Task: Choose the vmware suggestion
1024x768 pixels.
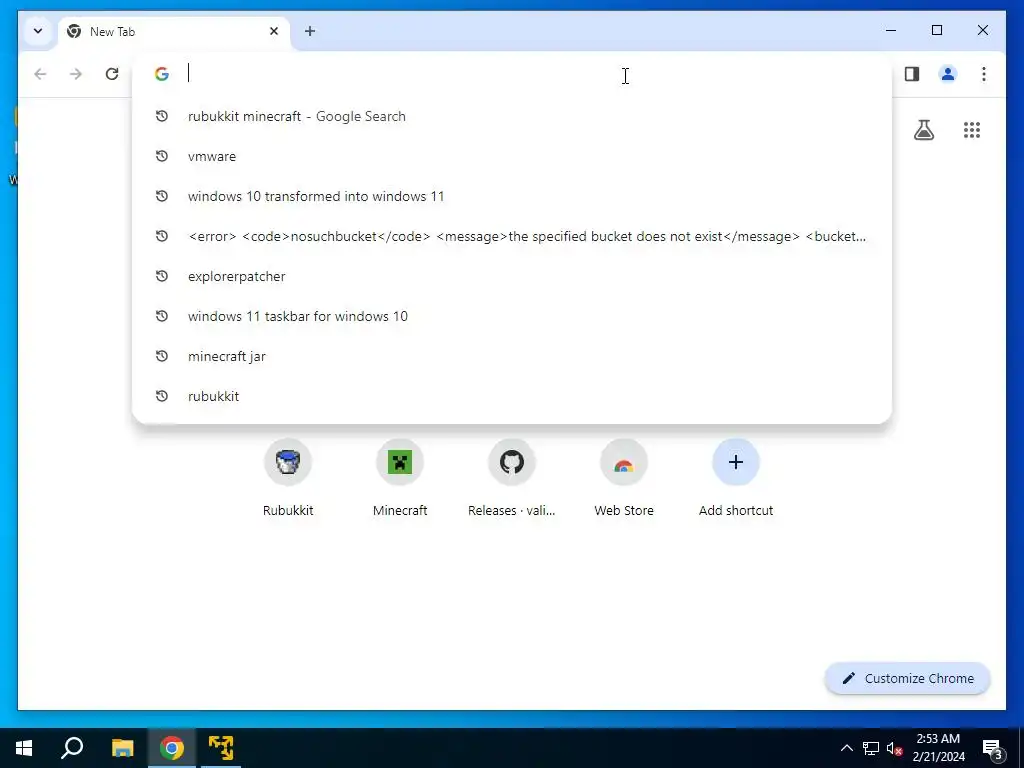Action: [512, 156]
